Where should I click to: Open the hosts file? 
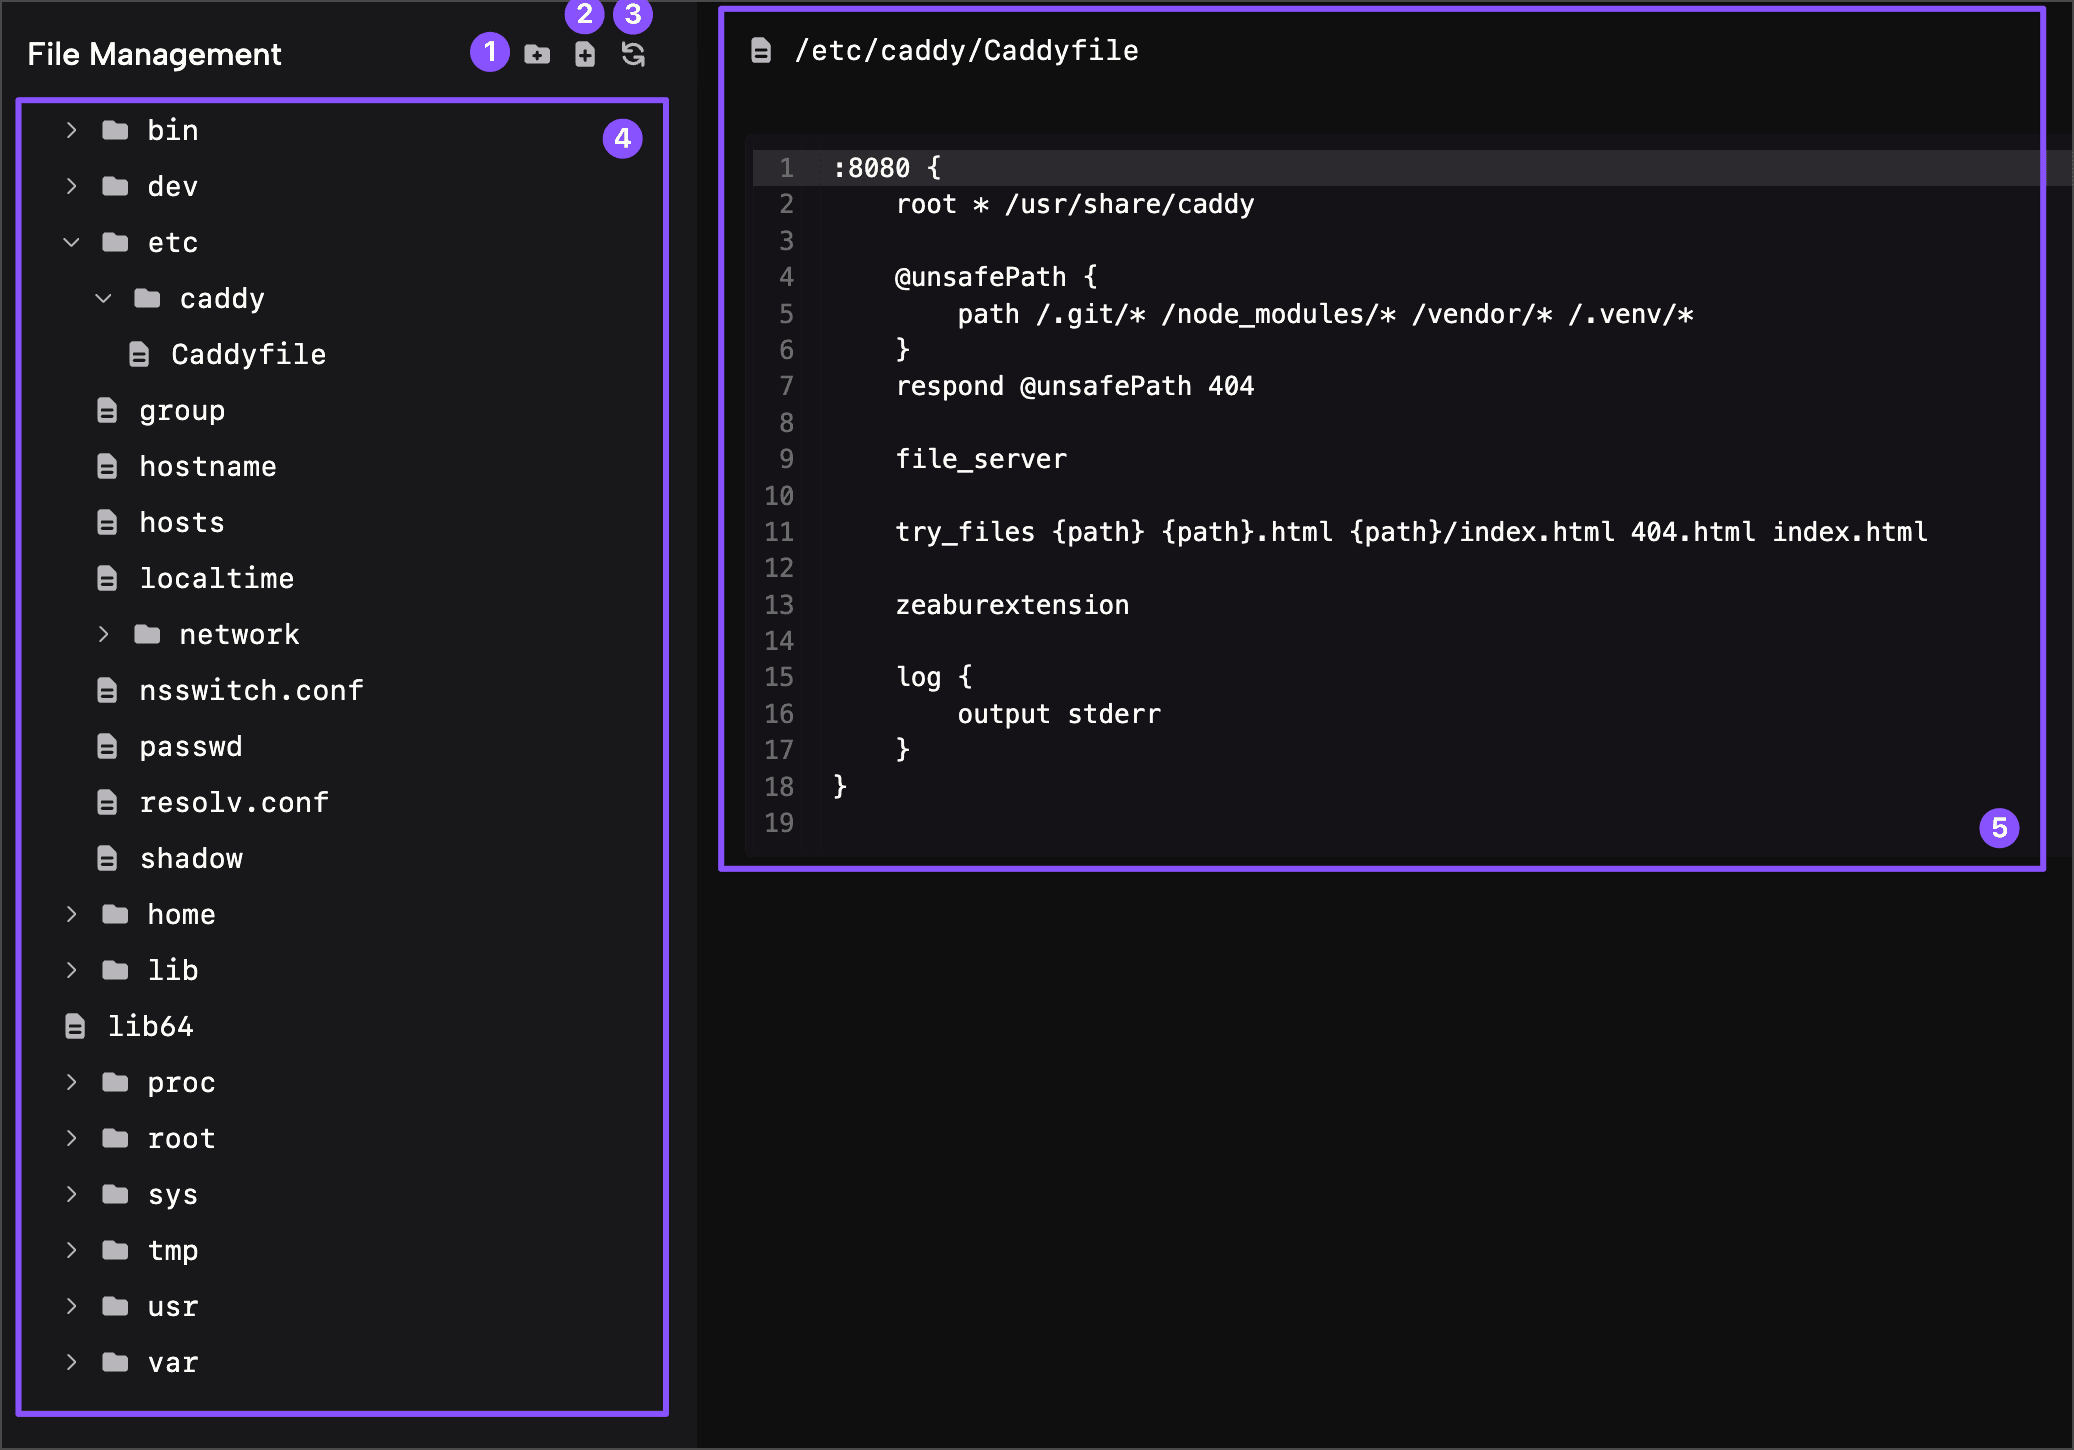click(x=182, y=522)
